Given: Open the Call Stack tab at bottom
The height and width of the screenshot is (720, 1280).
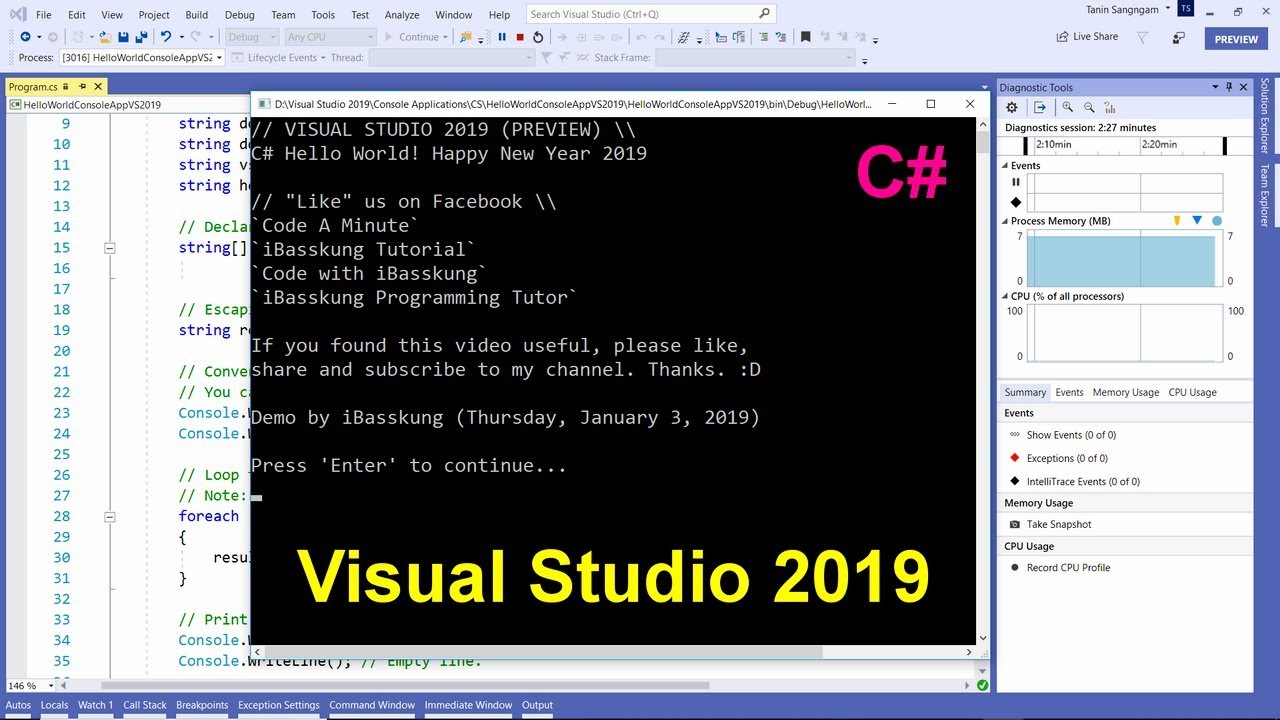Looking at the screenshot, I should pos(145,705).
